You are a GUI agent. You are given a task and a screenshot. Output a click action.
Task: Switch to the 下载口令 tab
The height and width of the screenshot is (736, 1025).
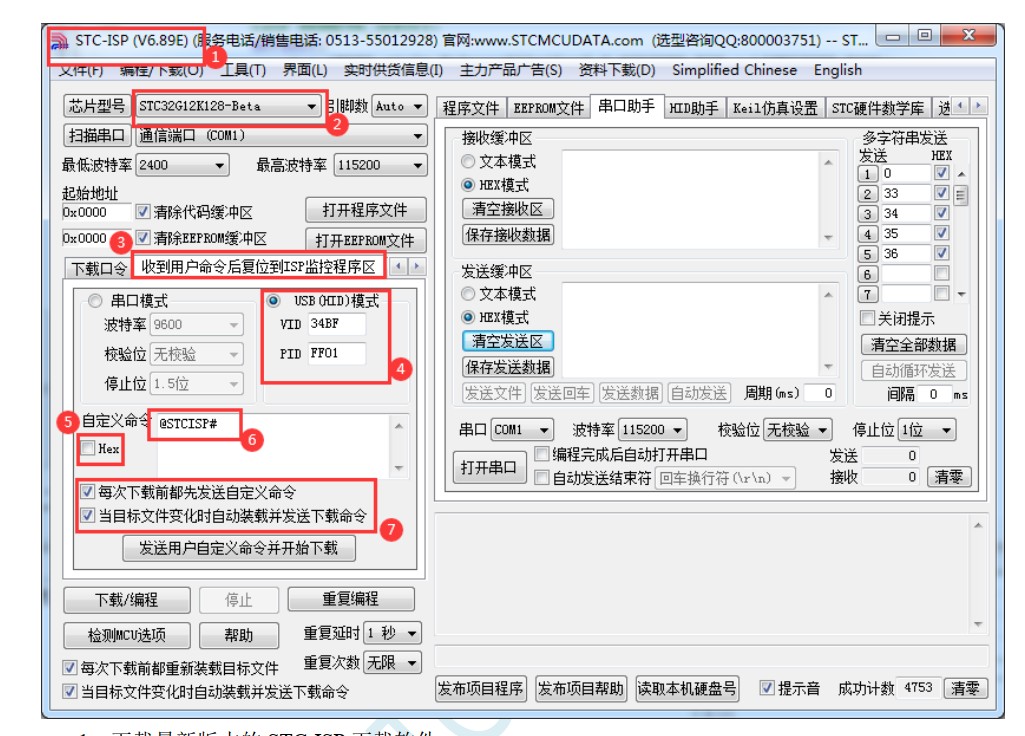click(x=99, y=269)
